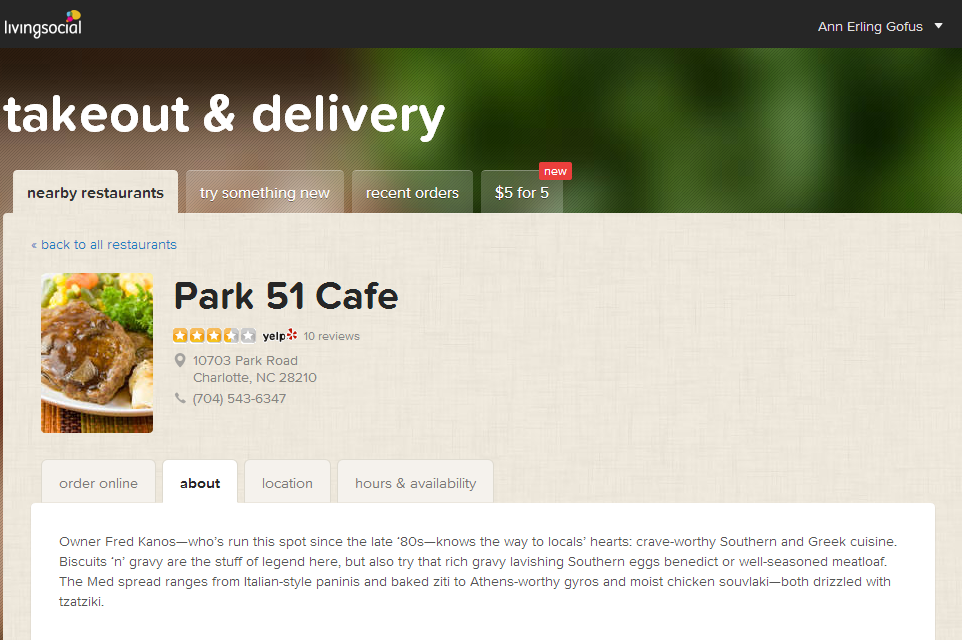962x640 pixels.
Task: Click the phone icon beside number
Action: click(x=180, y=398)
